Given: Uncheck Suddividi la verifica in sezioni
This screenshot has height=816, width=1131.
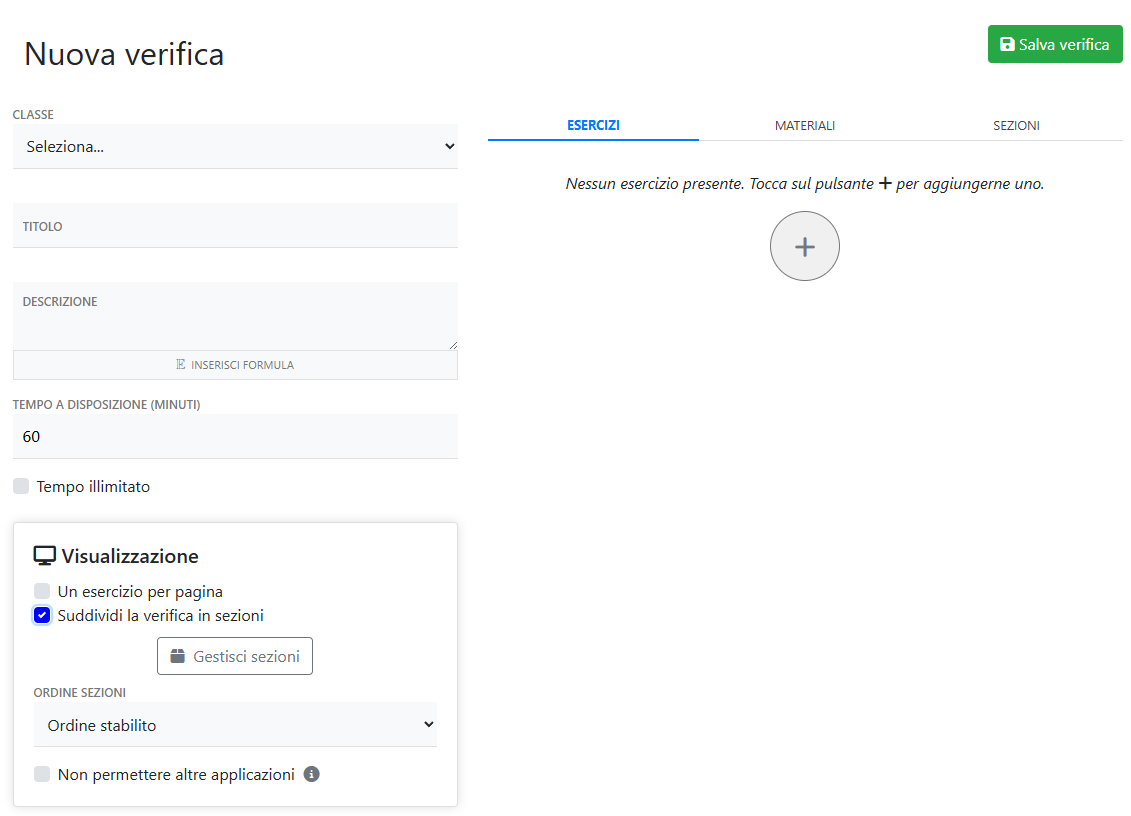Looking at the screenshot, I should click(x=42, y=615).
